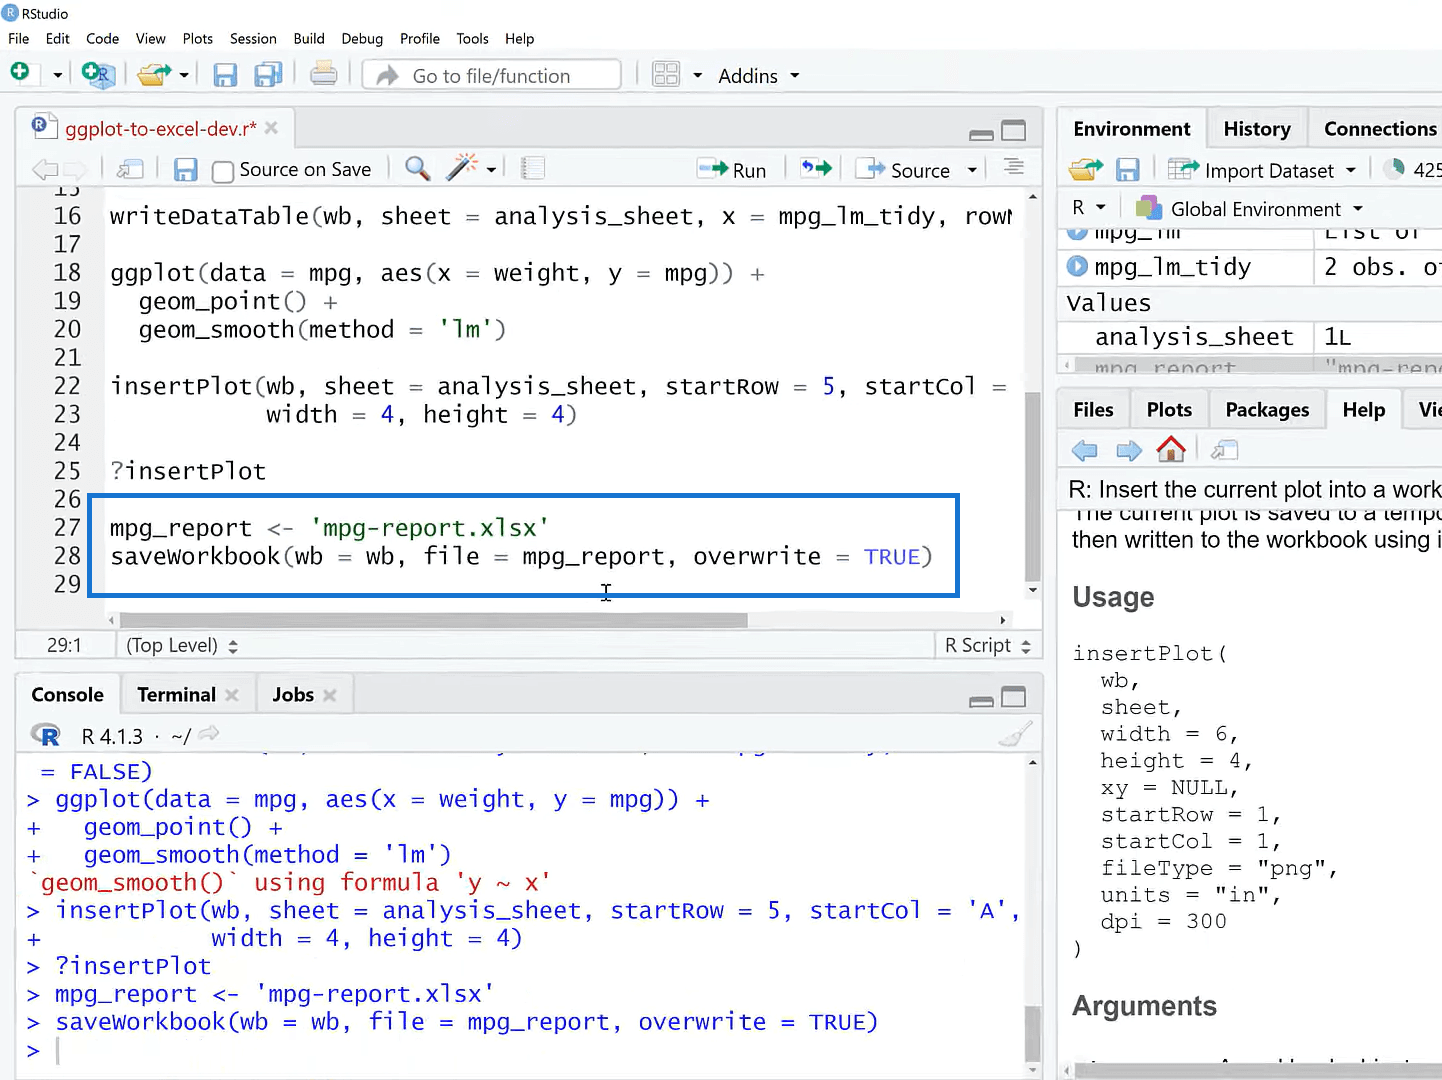Open the workspace panes dropdown arrow
The width and height of the screenshot is (1442, 1080).
click(697, 76)
